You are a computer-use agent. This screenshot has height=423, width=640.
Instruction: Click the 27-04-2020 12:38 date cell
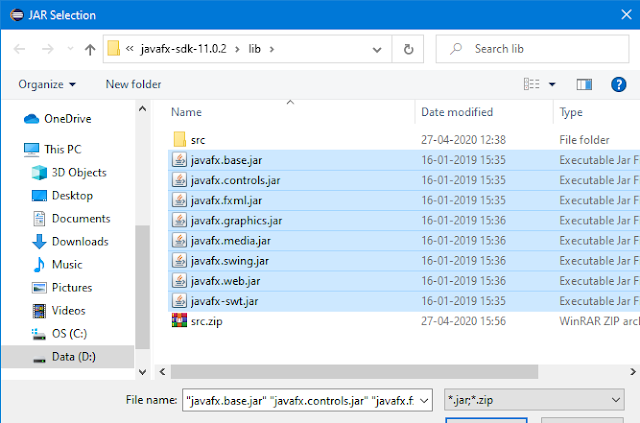(463, 140)
